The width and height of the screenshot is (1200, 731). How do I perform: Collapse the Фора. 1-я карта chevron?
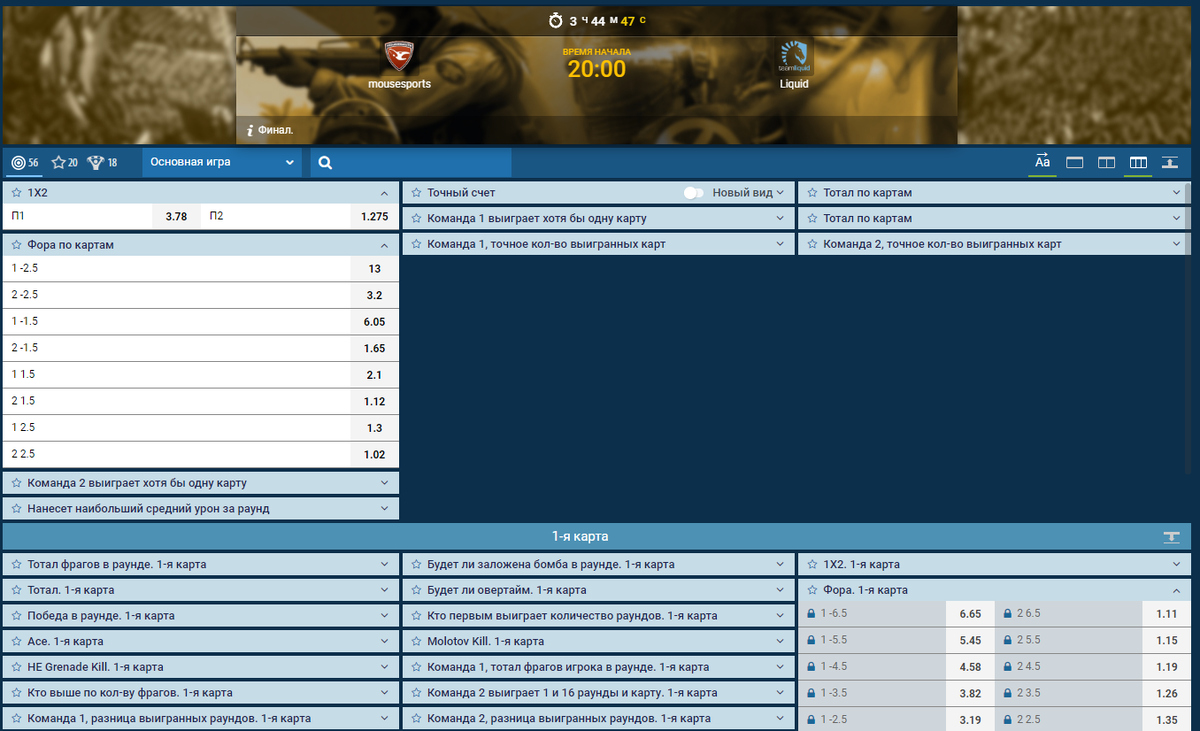(1177, 590)
